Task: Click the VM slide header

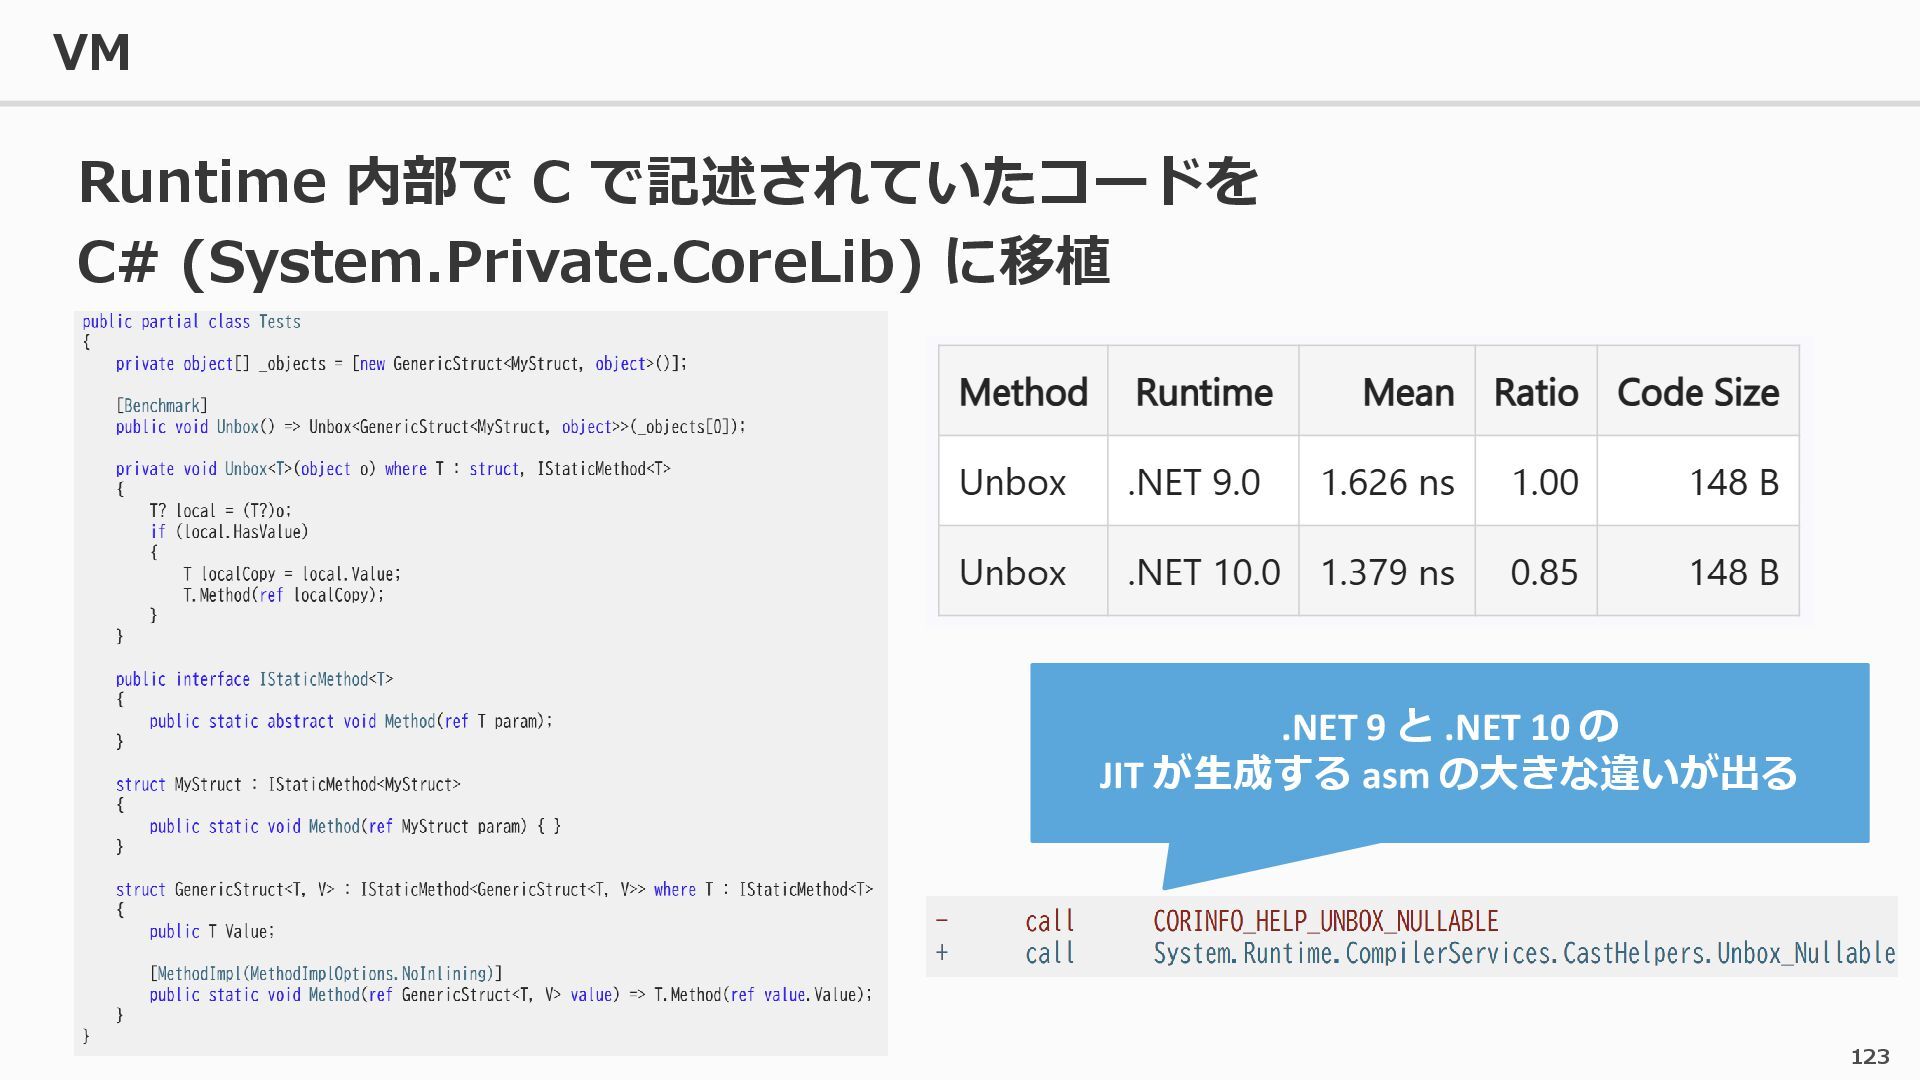Action: point(91,52)
